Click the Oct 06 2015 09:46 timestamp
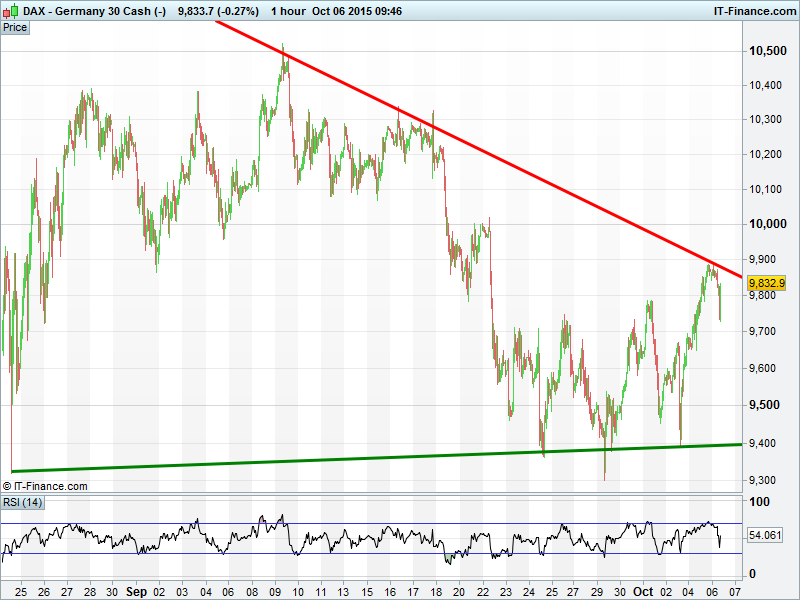Screen dimensions: 800x600 pyautogui.click(x=357, y=11)
